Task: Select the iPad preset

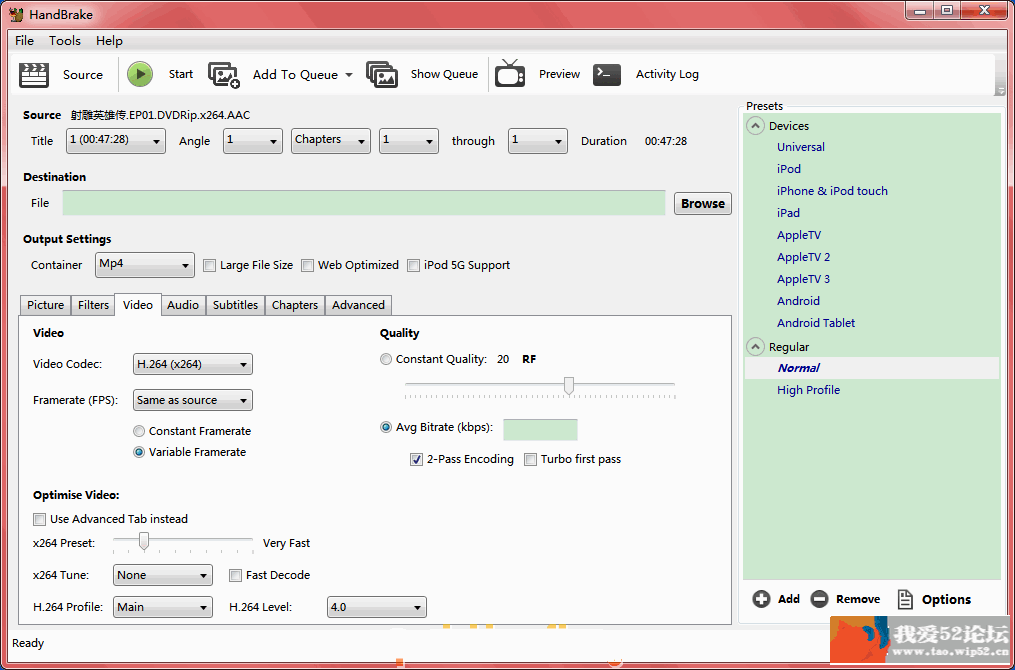Action: [x=788, y=213]
